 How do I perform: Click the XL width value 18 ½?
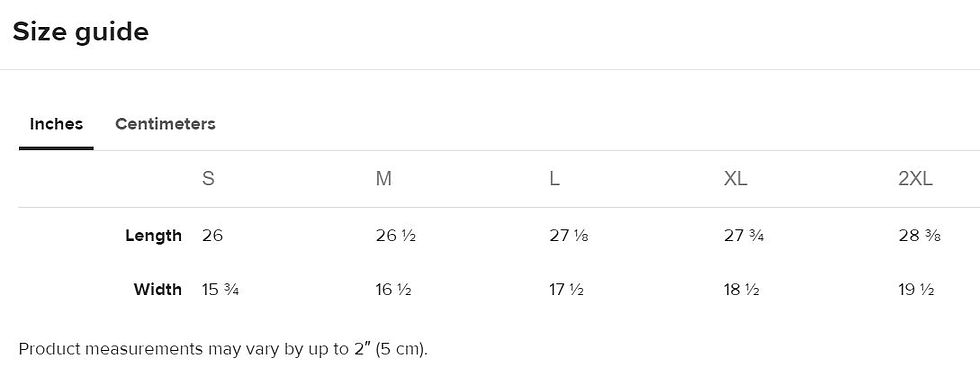741,289
